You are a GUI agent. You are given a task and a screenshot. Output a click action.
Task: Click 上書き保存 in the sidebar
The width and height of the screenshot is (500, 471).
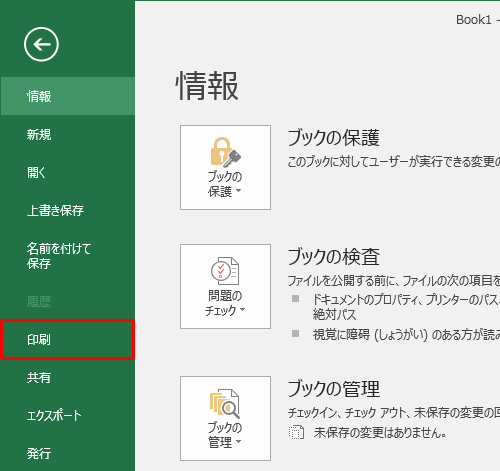coord(67,210)
